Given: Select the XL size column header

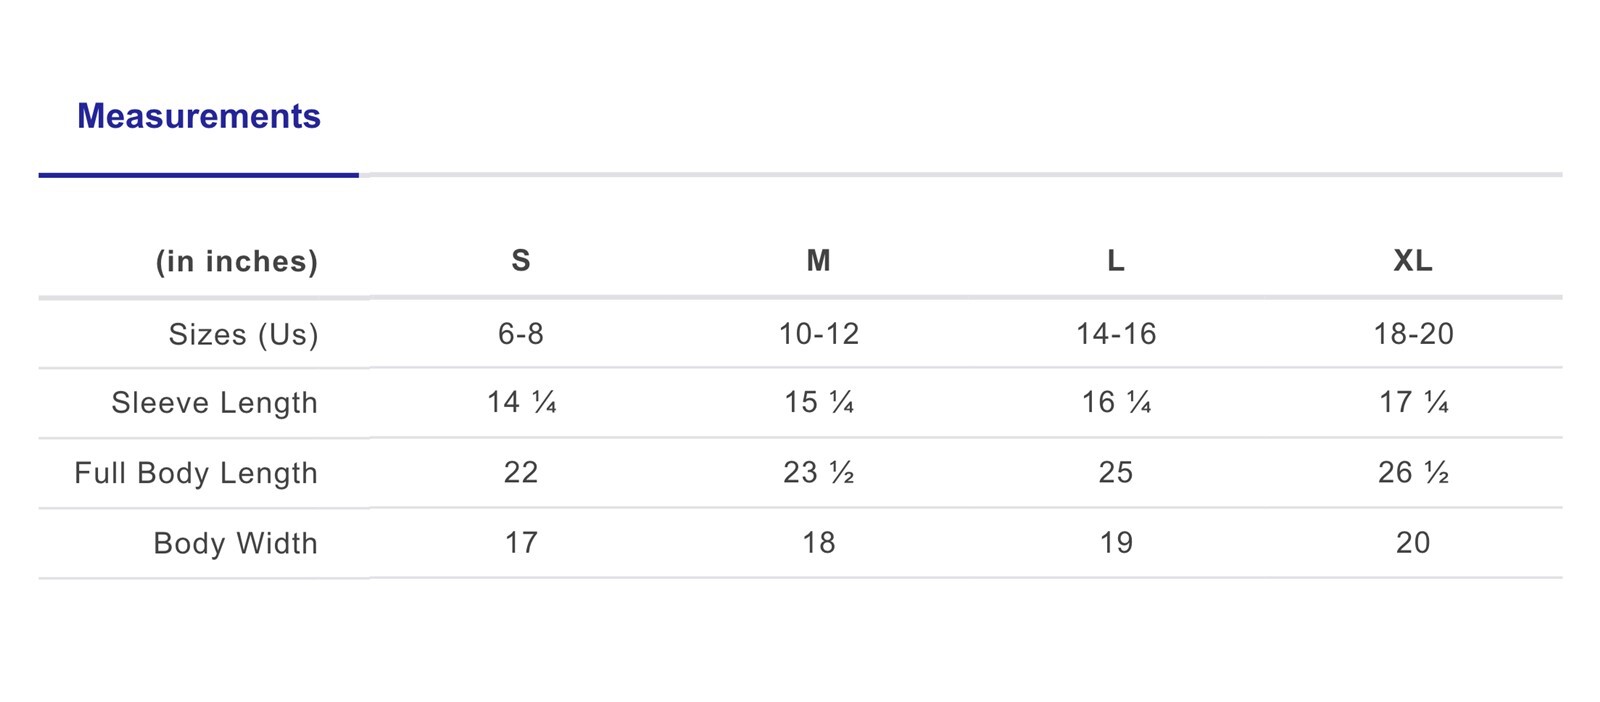Looking at the screenshot, I should pos(1413,261).
